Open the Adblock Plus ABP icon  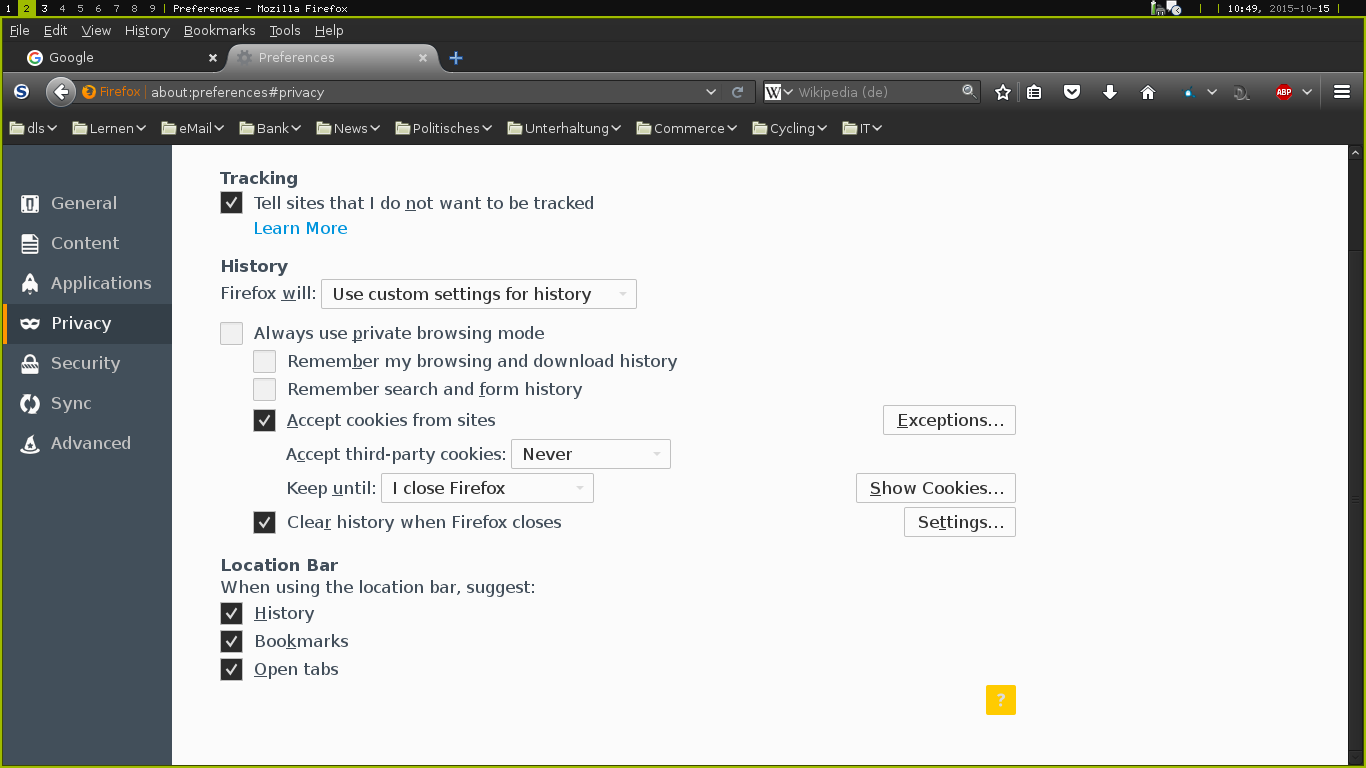tap(1283, 92)
